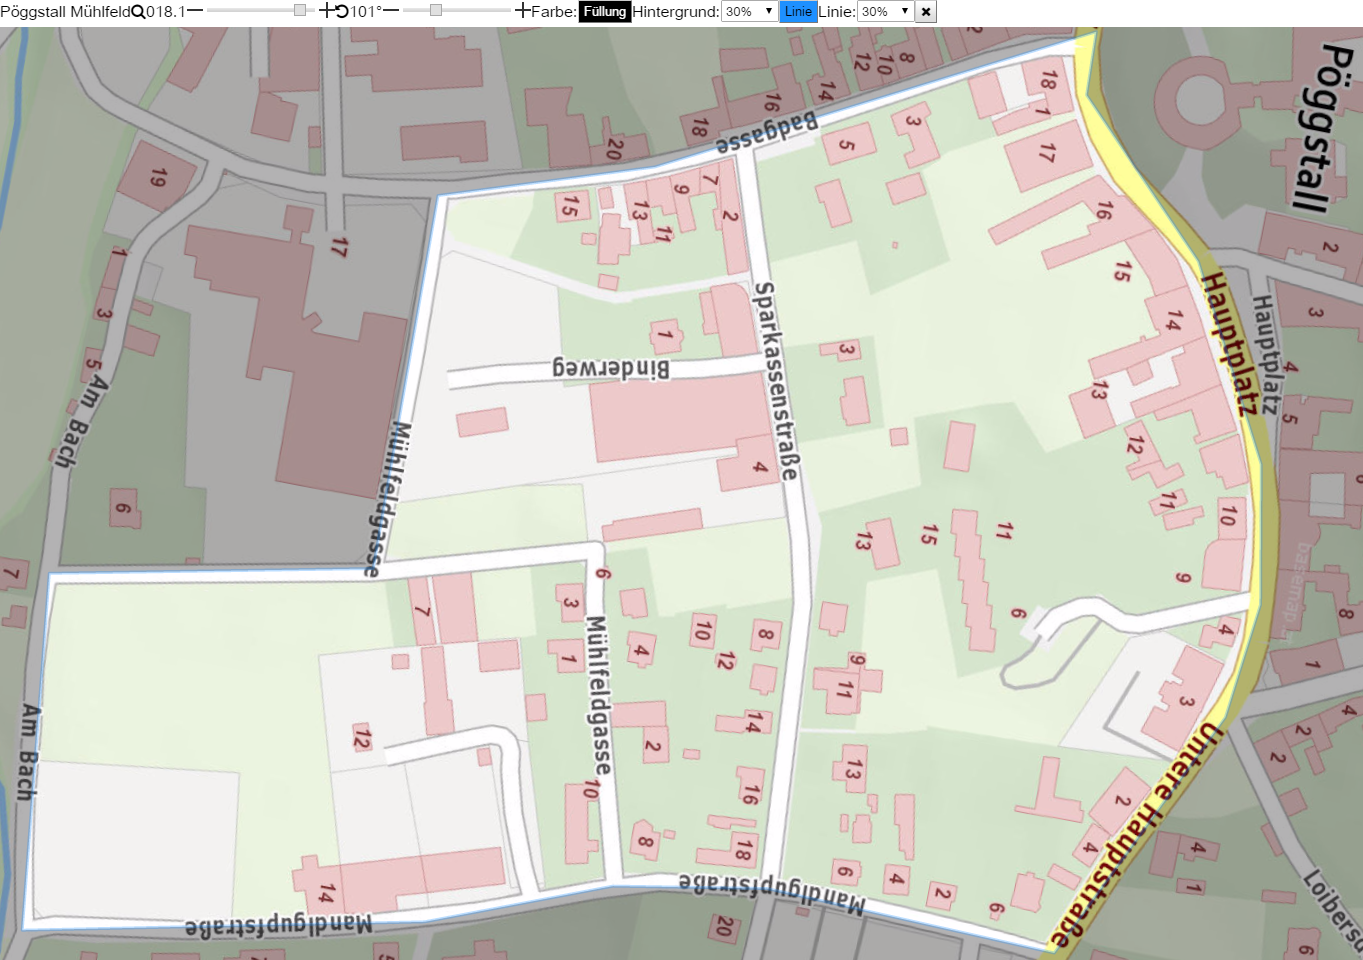
Task: Click the rotation plus icon
Action: tap(523, 11)
